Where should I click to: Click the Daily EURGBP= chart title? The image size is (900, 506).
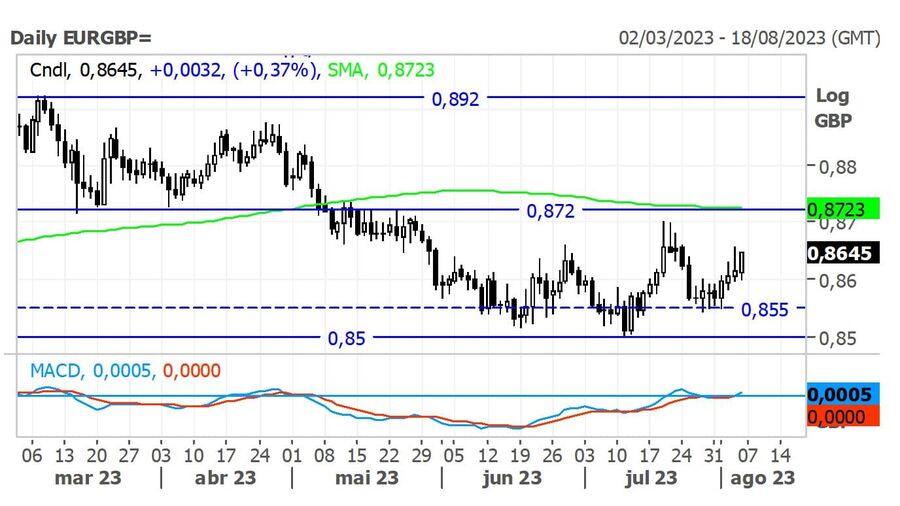coord(81,38)
